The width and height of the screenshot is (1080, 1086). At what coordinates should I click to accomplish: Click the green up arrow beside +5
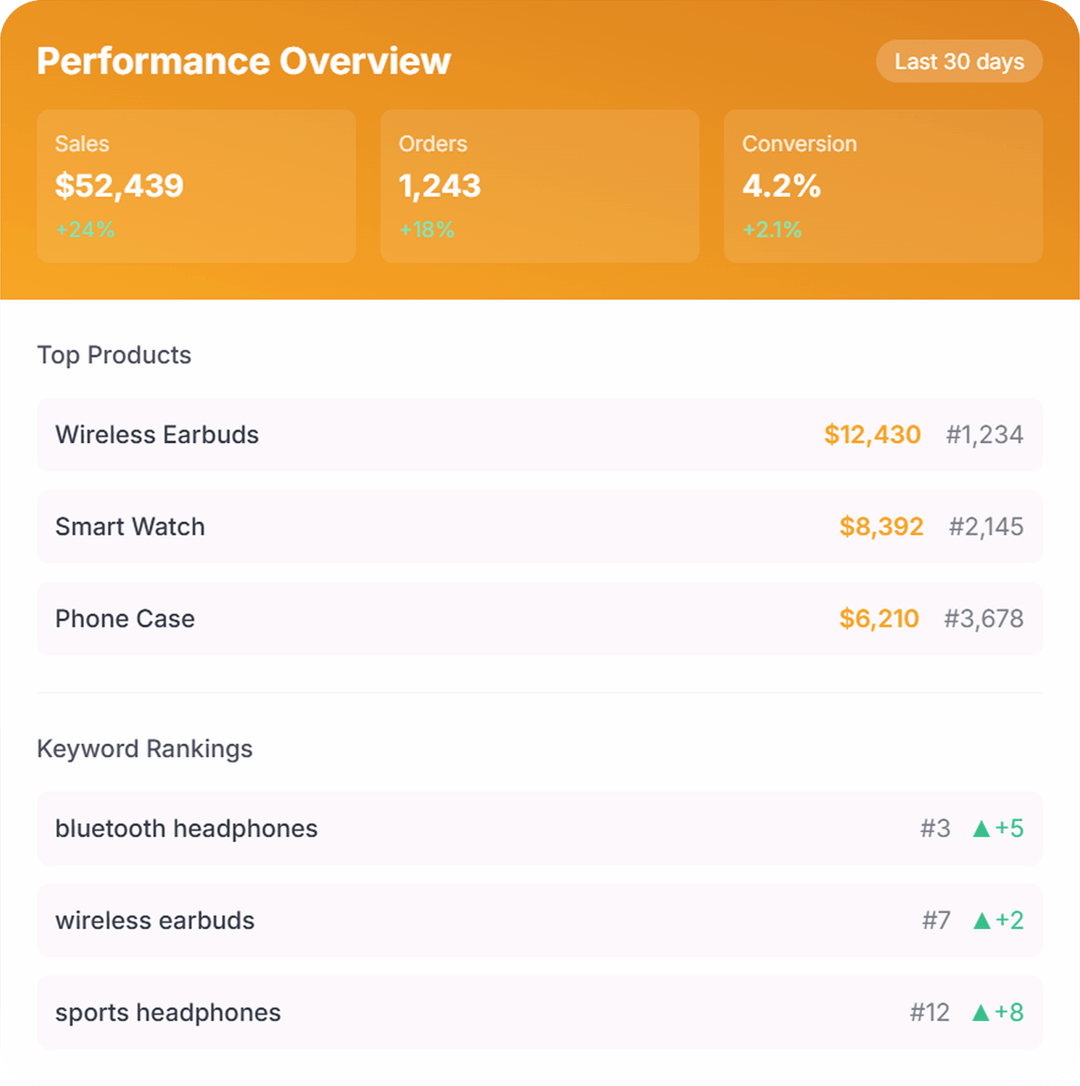pos(981,829)
